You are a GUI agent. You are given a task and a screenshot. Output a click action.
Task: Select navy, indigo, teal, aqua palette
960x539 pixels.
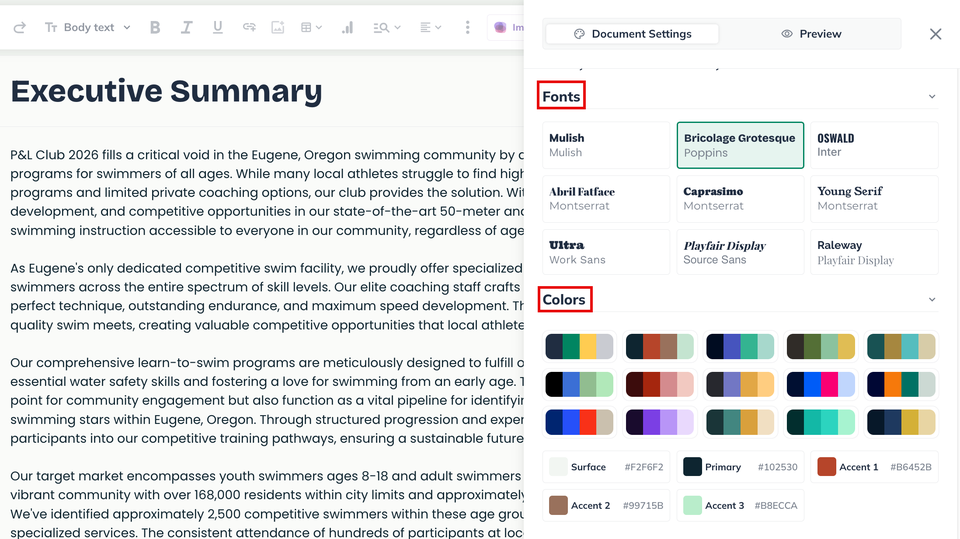tap(740, 347)
